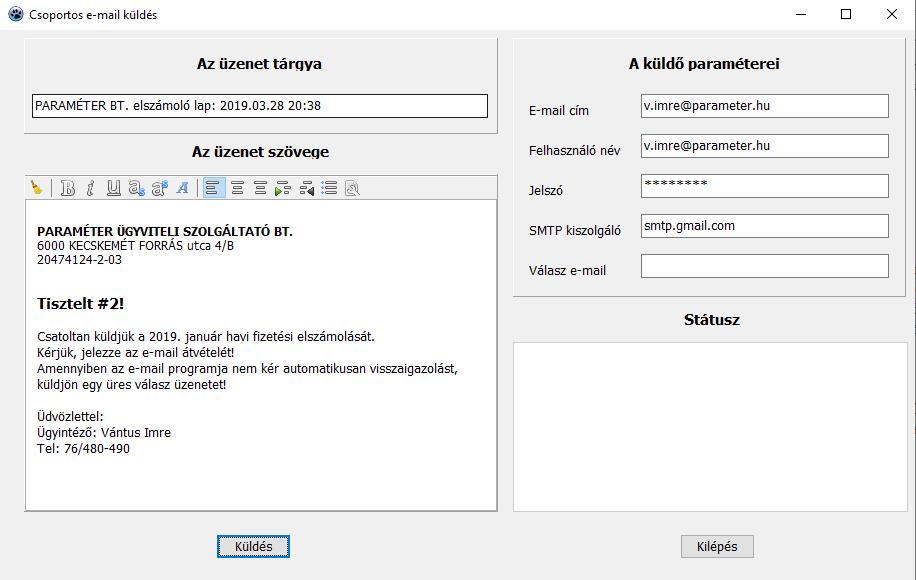Viewport: 916px width, 580px height.
Task: Minimize the Csoportos e-mail küldés window
Action: 801,14
